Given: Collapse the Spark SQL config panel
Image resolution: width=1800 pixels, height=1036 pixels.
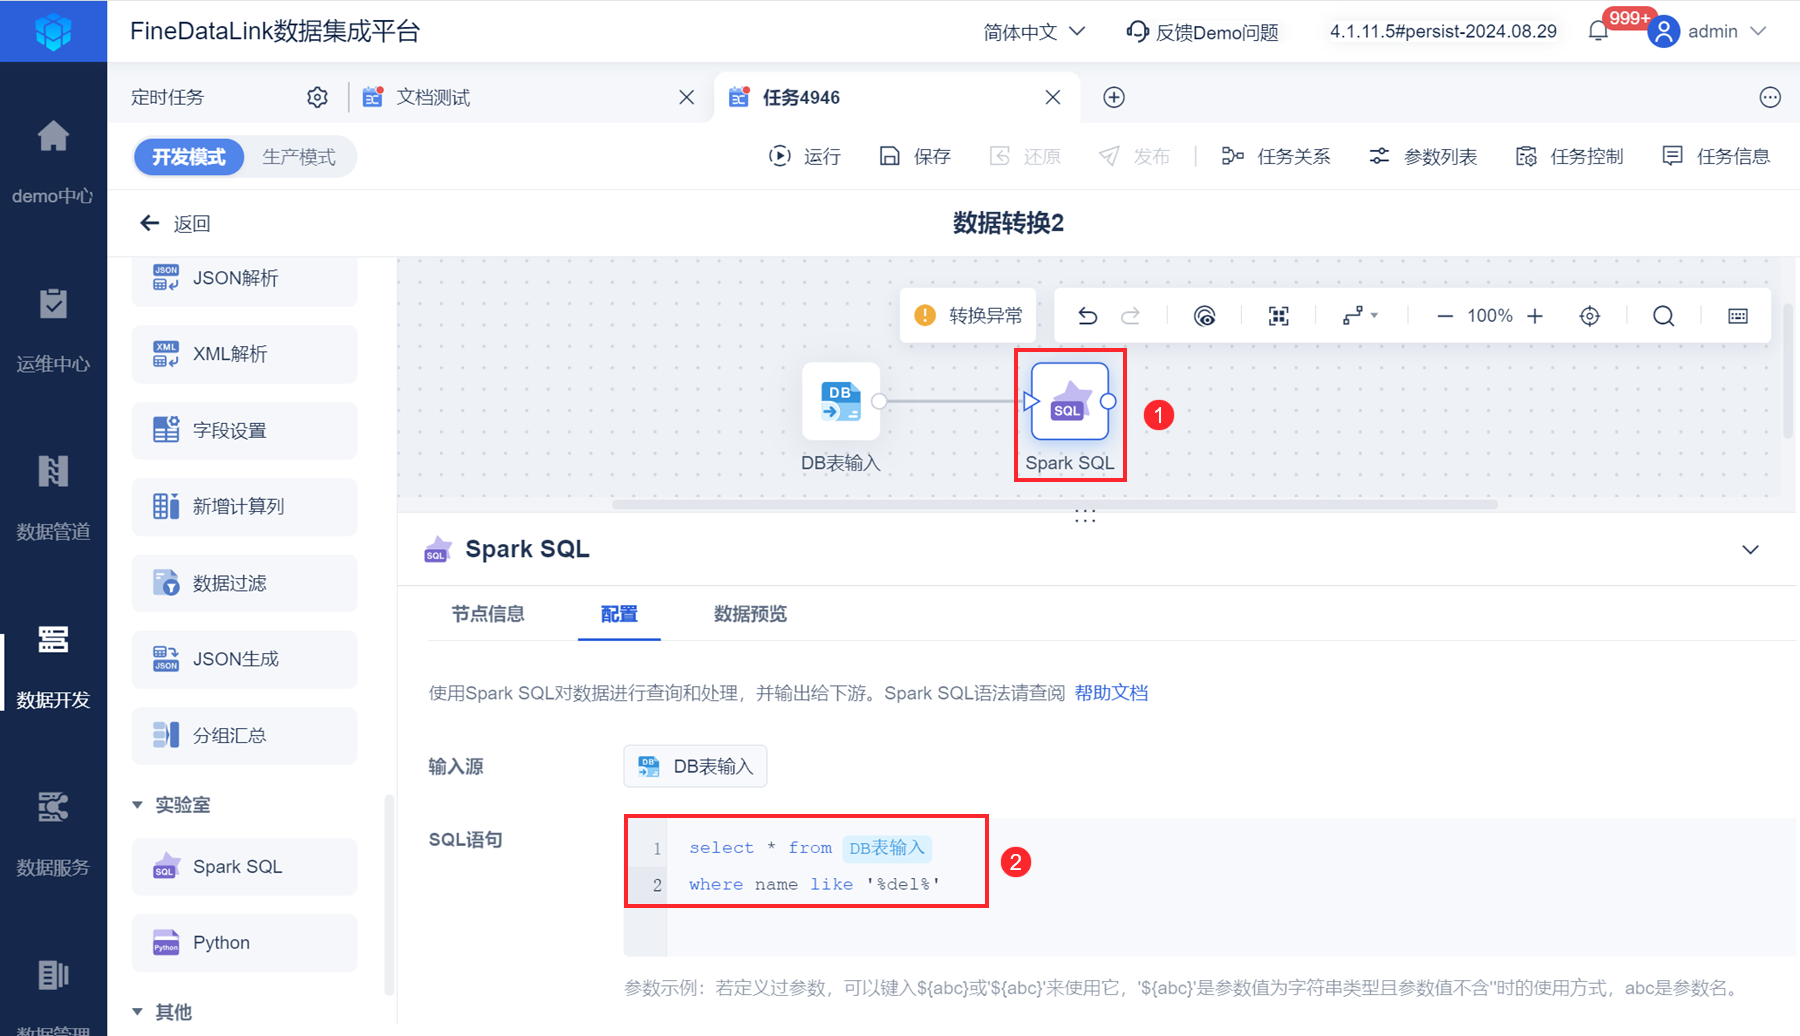Looking at the screenshot, I should [x=1750, y=549].
